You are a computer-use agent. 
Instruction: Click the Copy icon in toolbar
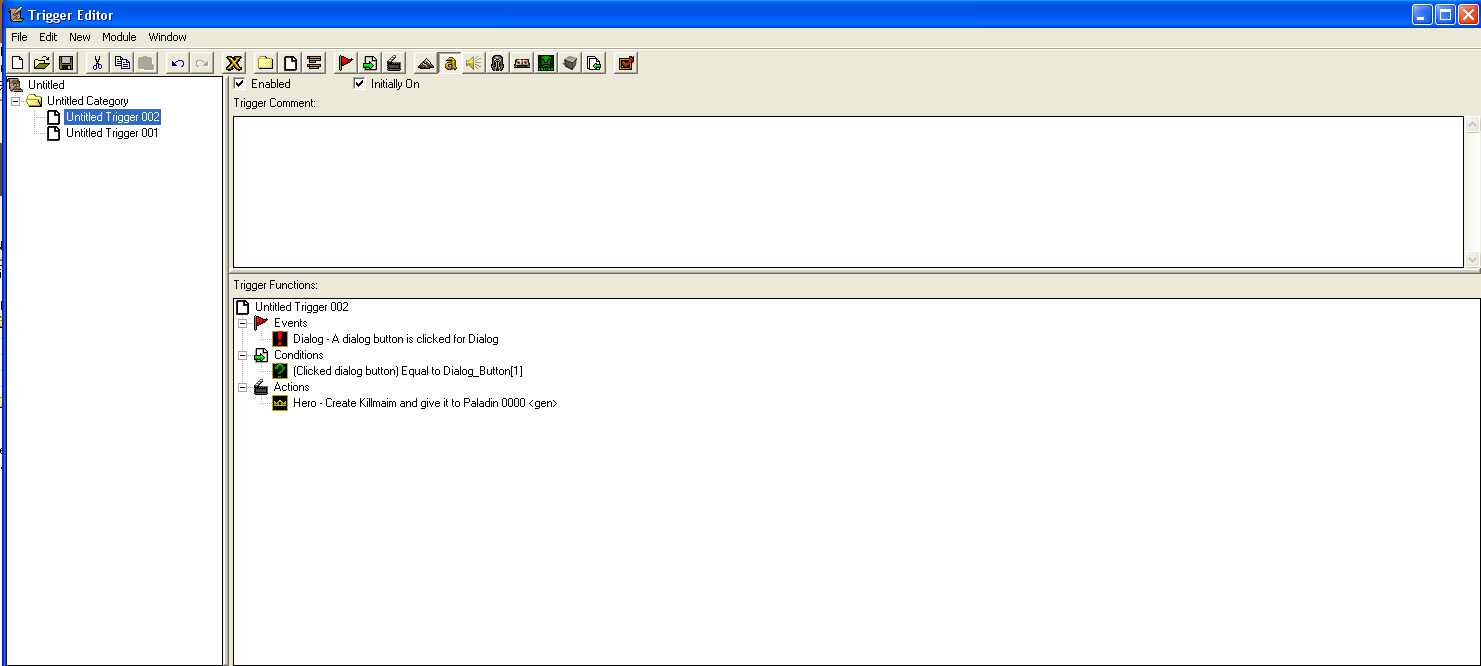click(122, 63)
